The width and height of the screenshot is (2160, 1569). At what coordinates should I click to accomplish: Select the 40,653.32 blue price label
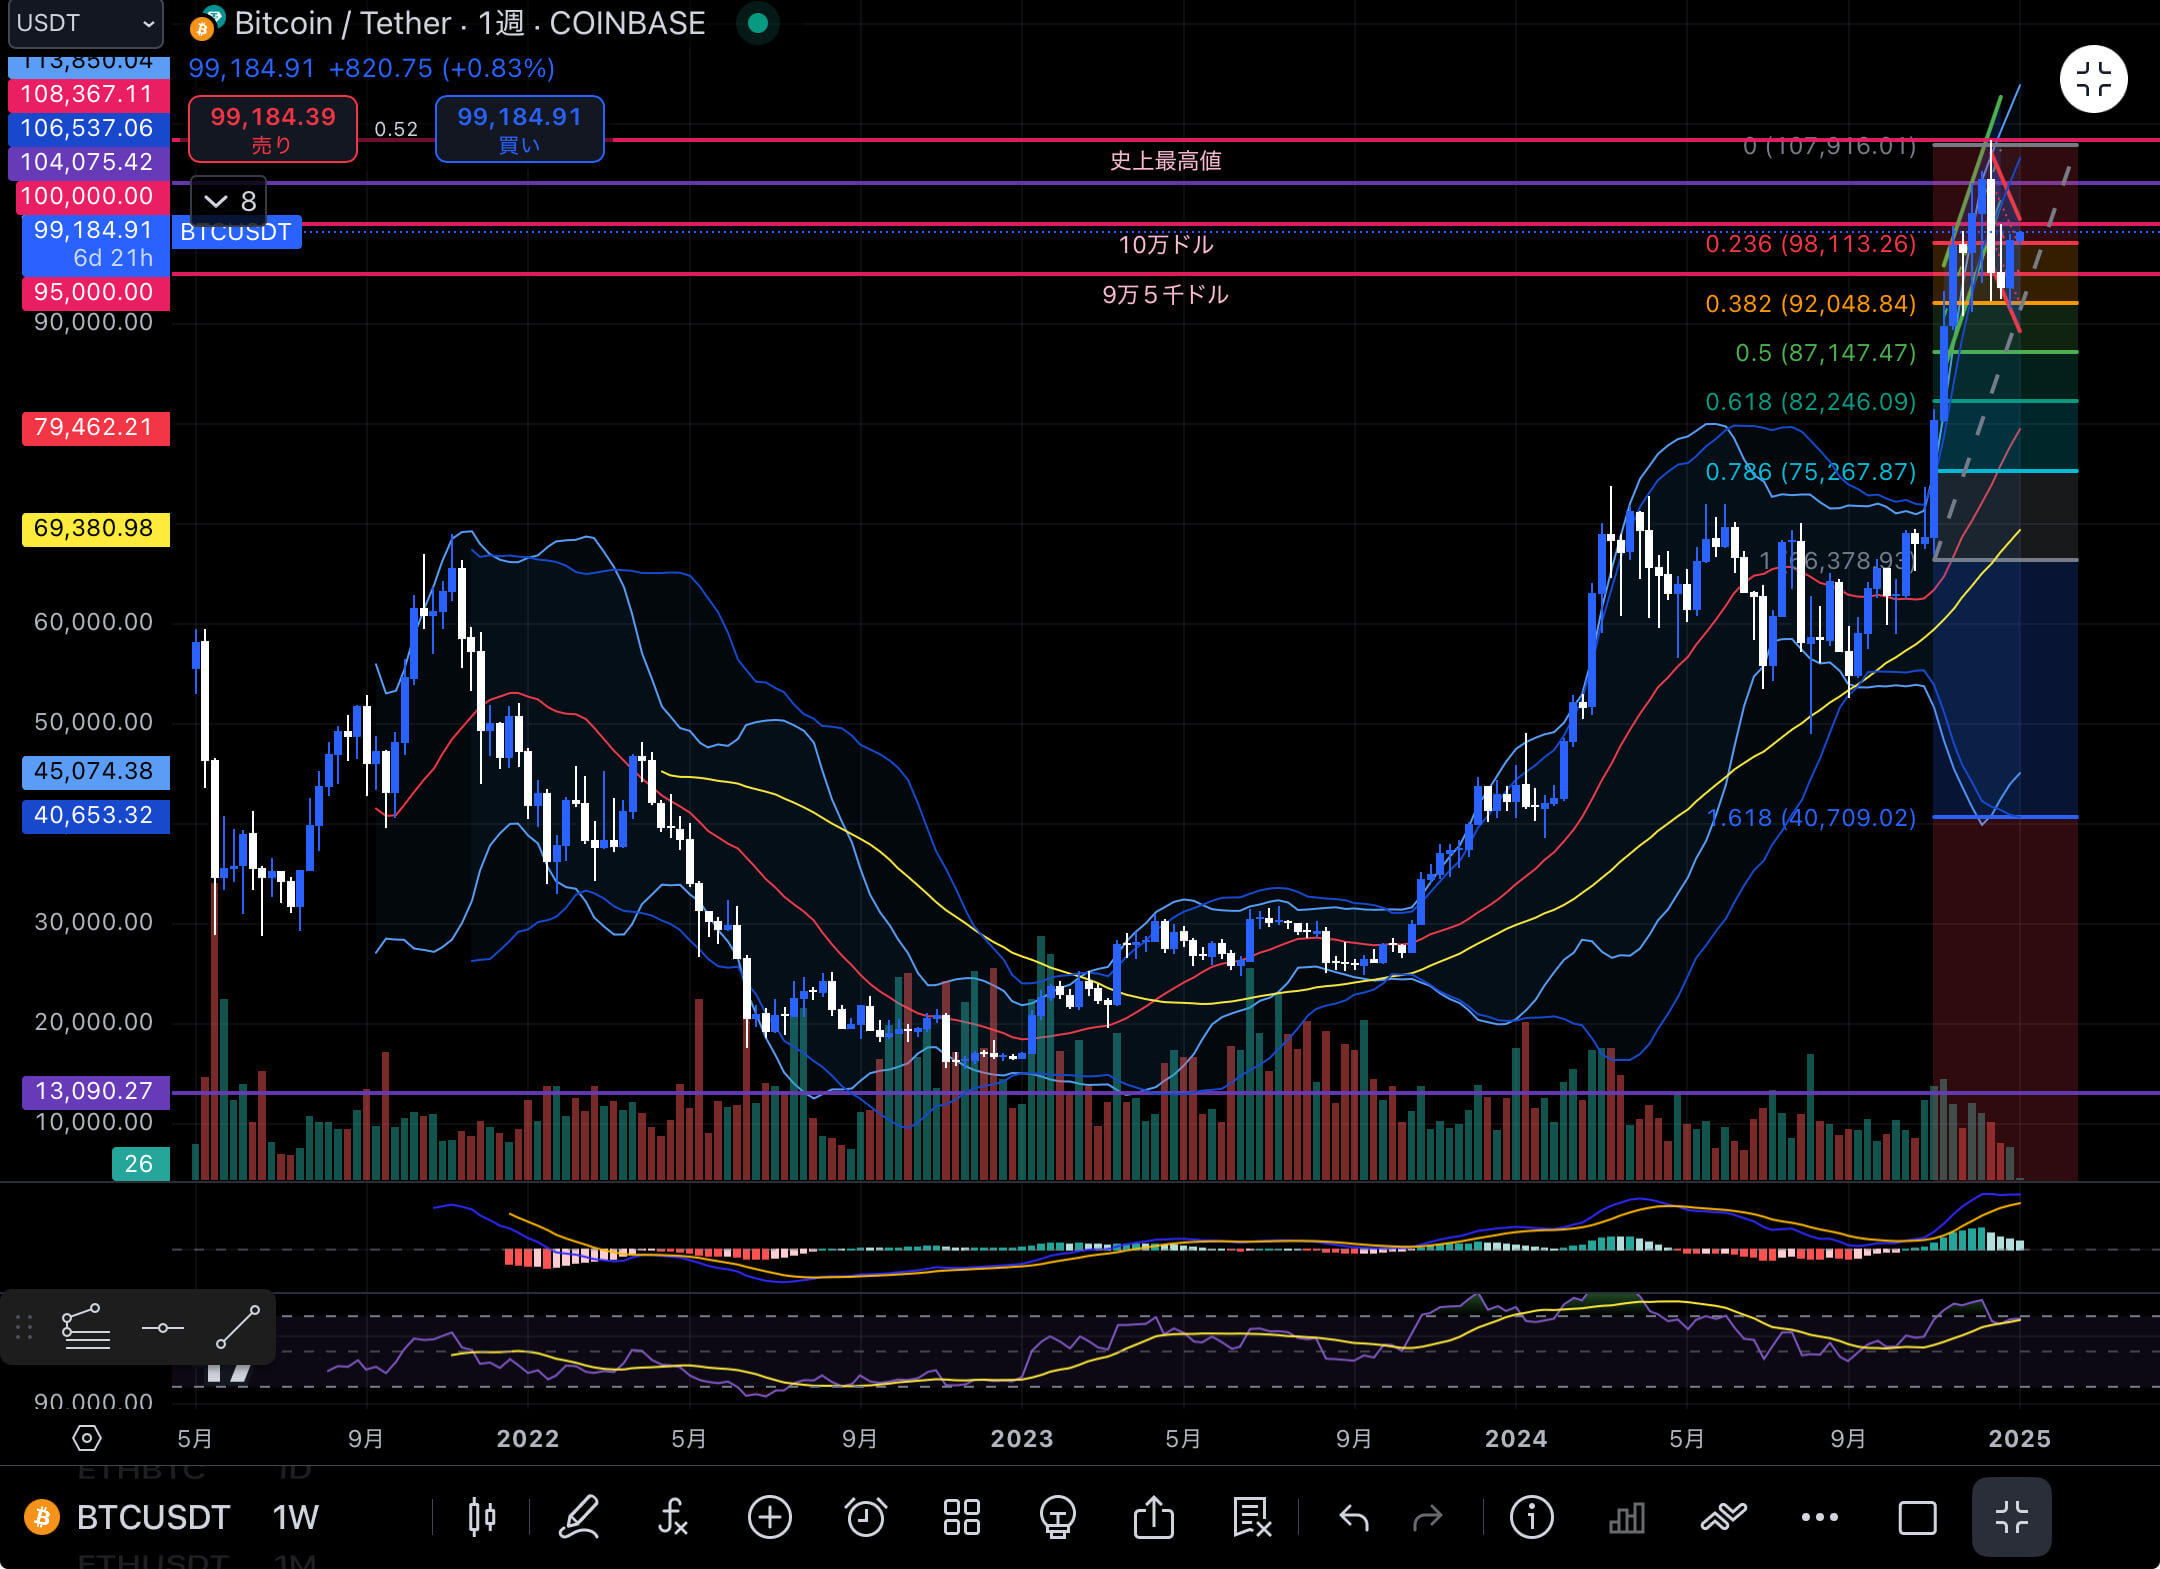tap(94, 815)
